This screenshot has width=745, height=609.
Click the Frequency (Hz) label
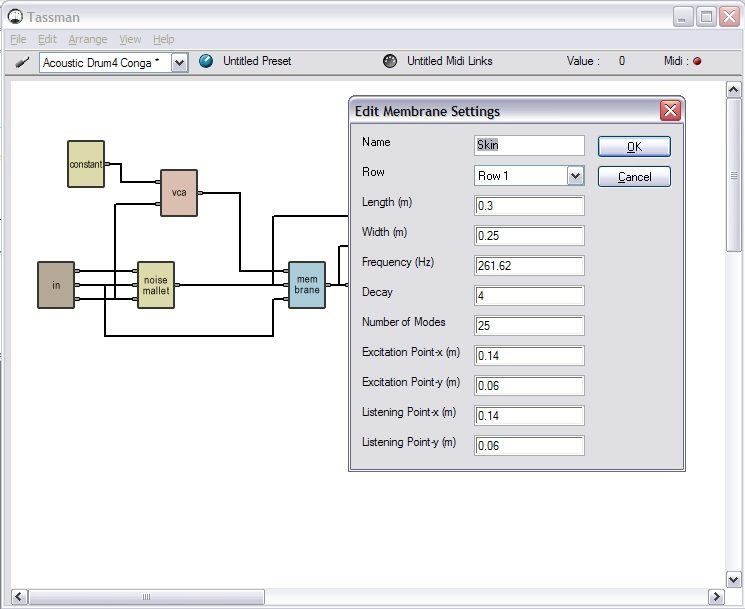click(x=398, y=262)
